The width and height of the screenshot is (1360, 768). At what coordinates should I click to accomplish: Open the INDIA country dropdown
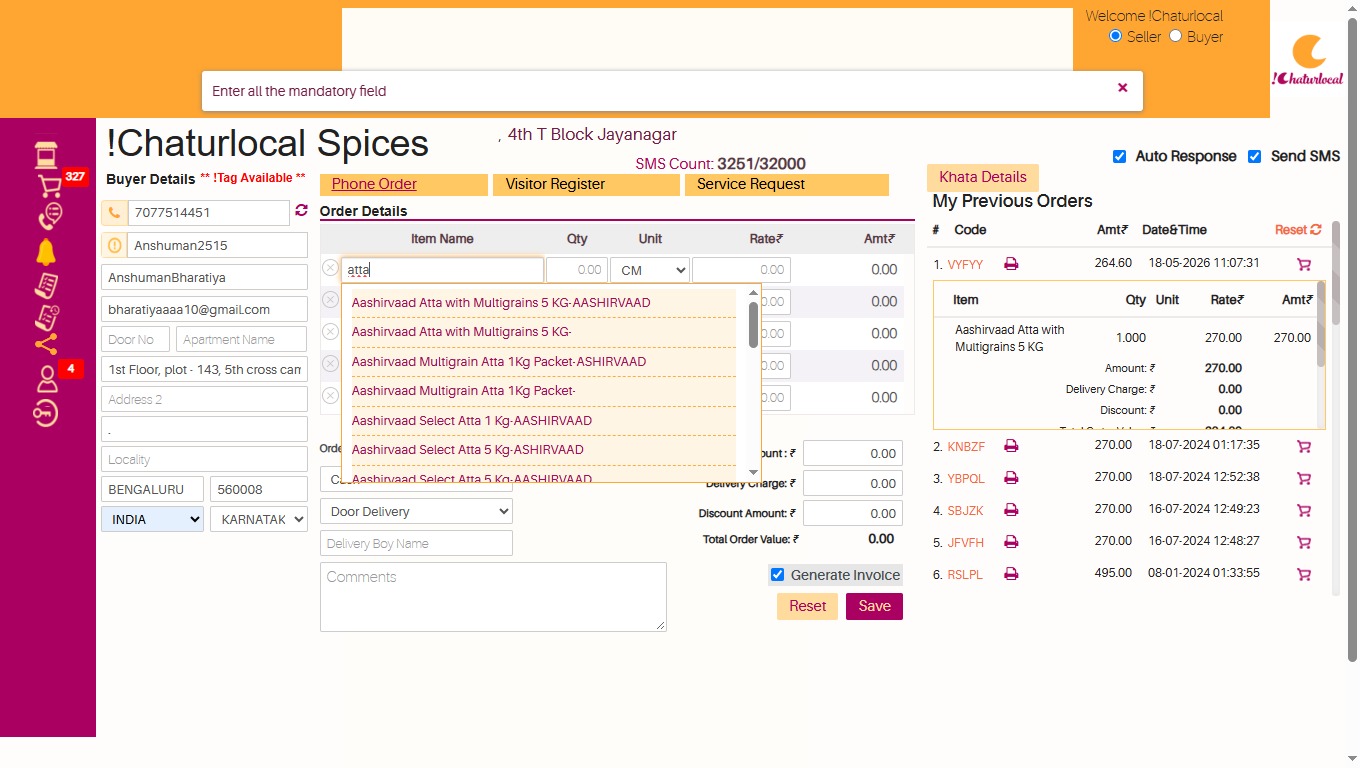coord(152,519)
